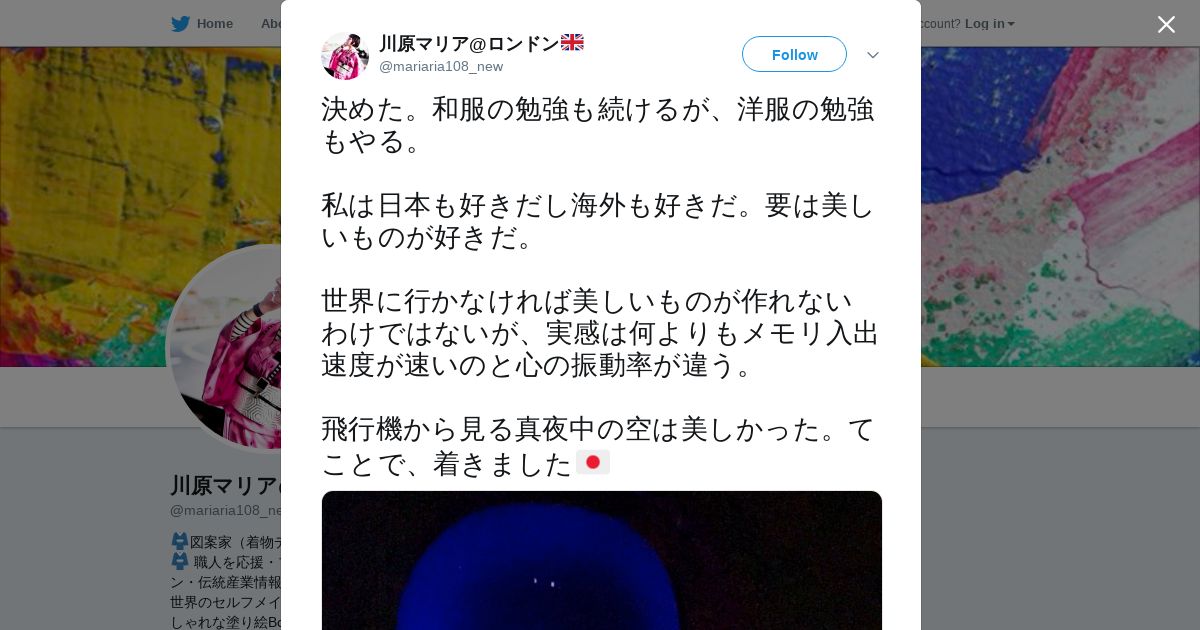Open the About item in top navigation
Screen dimensions: 1200x630
(270, 24)
